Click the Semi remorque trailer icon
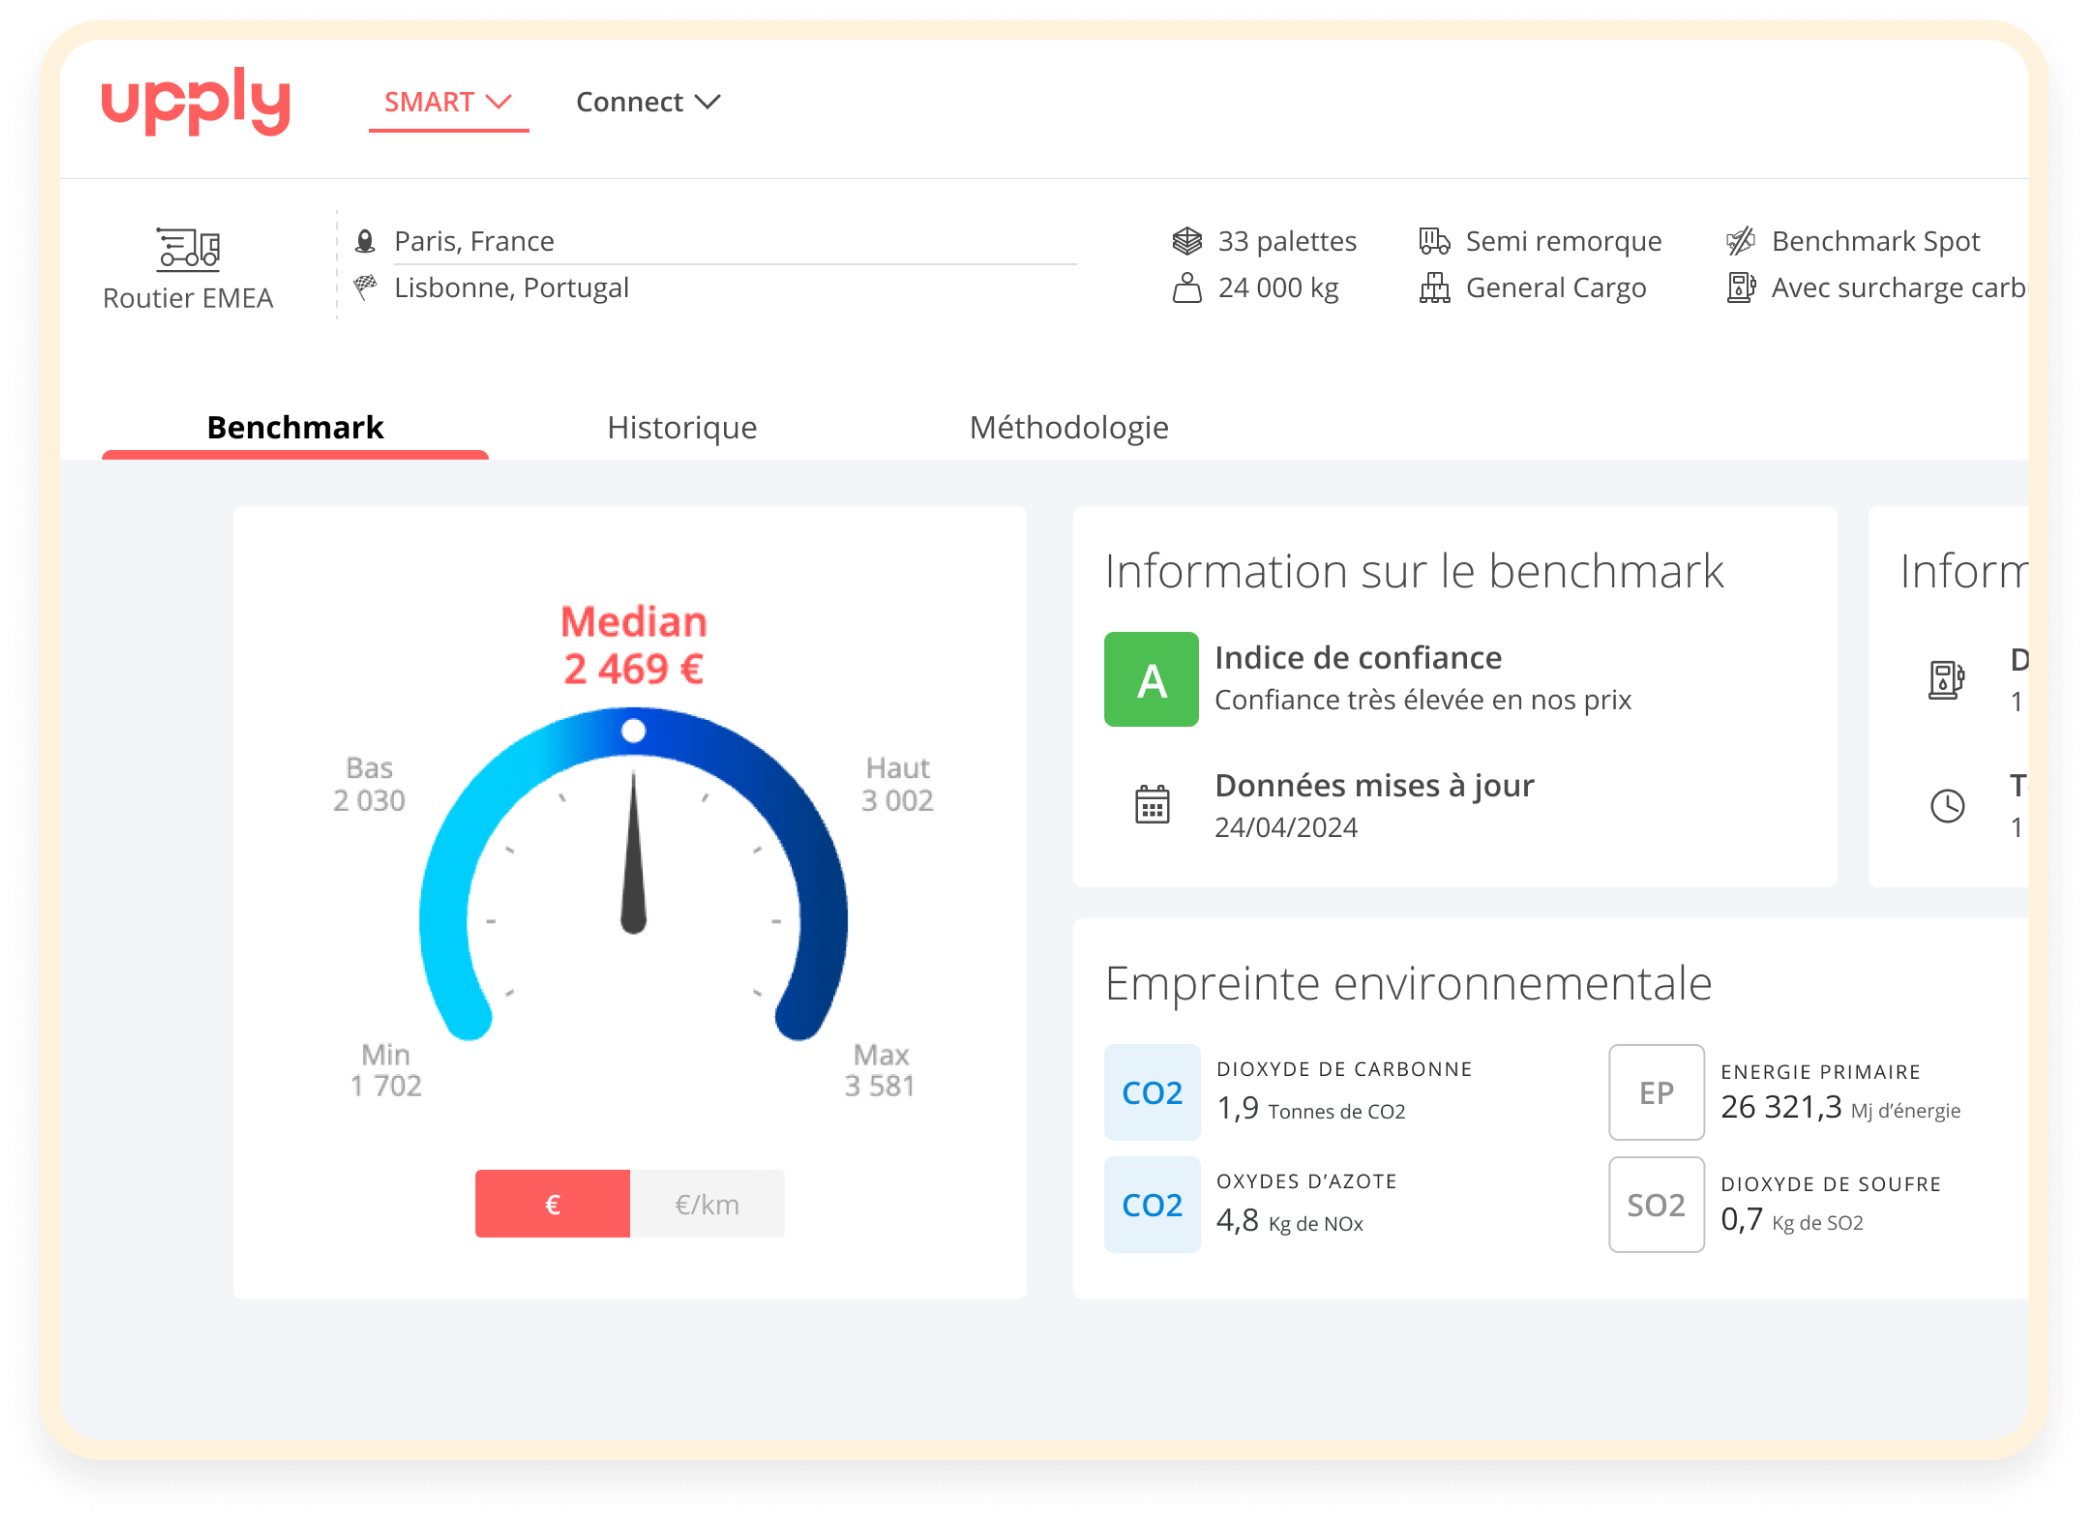Image resolution: width=2089 pixels, height=1520 pixels. coord(1434,241)
